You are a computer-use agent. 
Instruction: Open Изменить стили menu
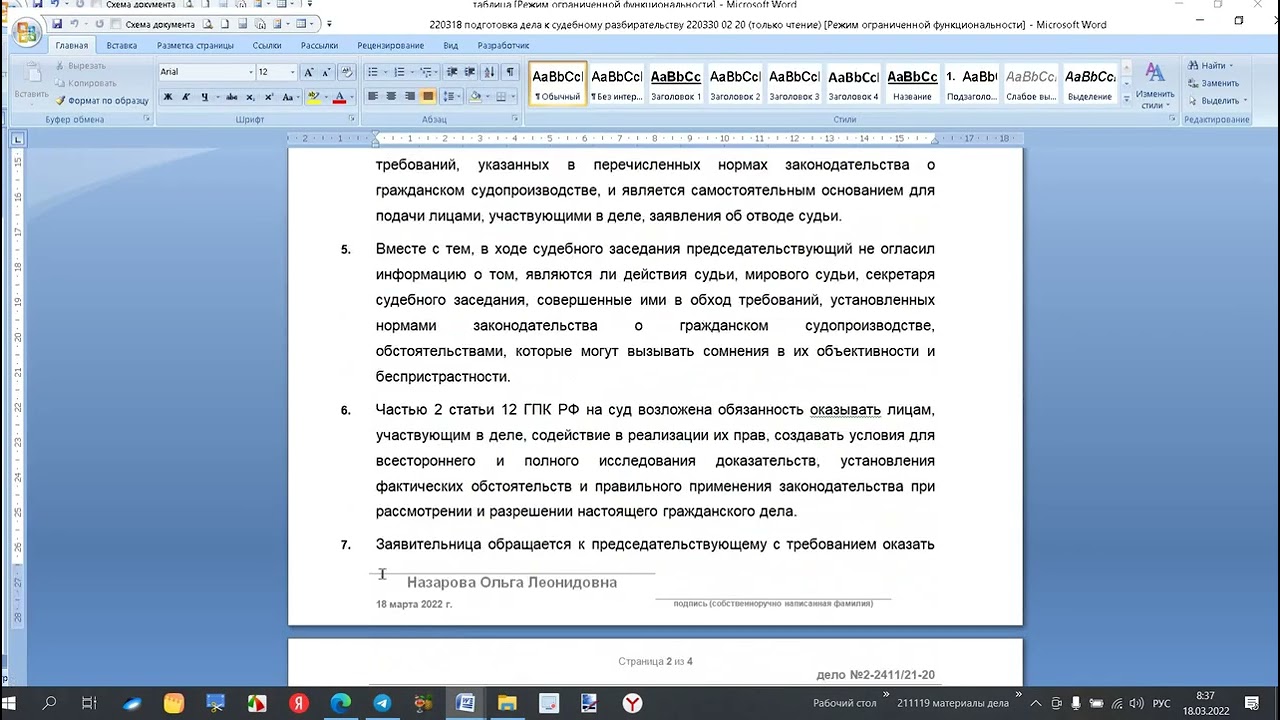1155,85
